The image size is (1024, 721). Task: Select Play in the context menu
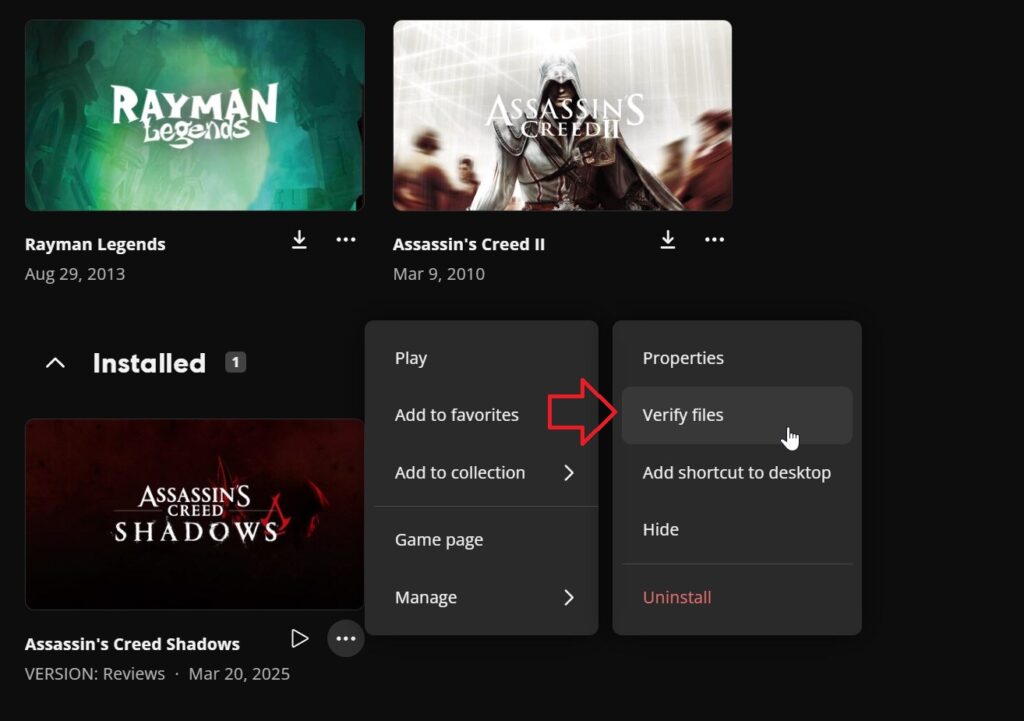[x=411, y=358]
